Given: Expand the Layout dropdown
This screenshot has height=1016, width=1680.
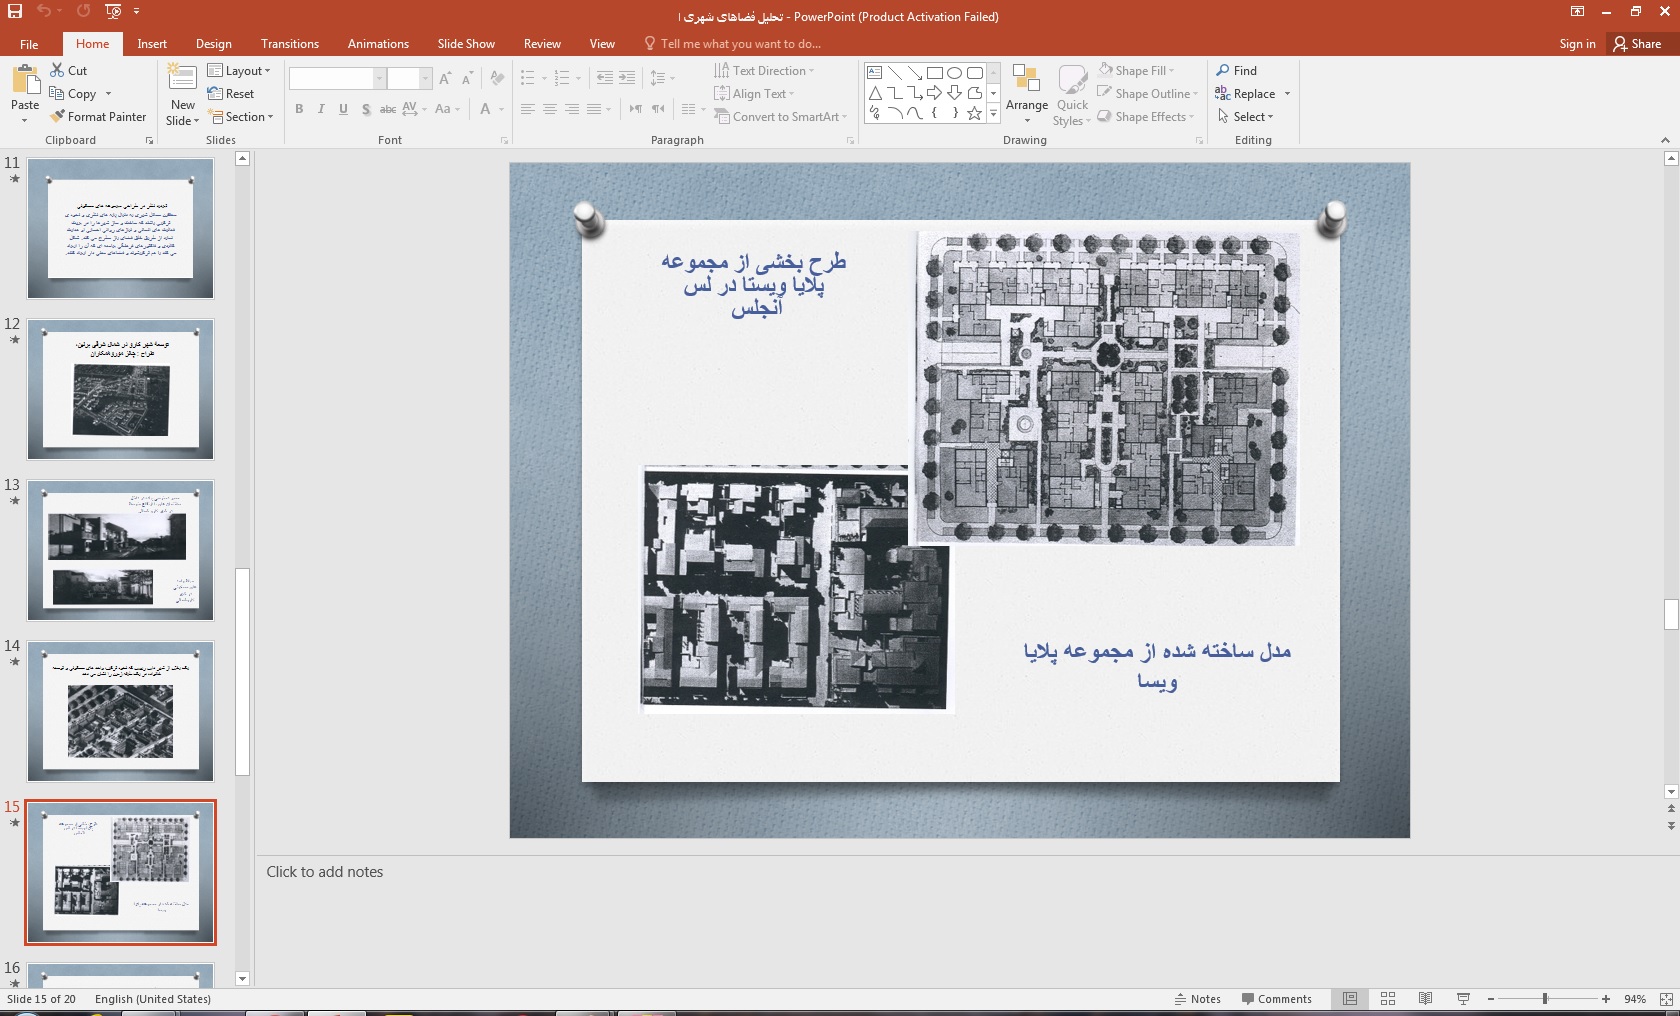Looking at the screenshot, I should (x=239, y=71).
